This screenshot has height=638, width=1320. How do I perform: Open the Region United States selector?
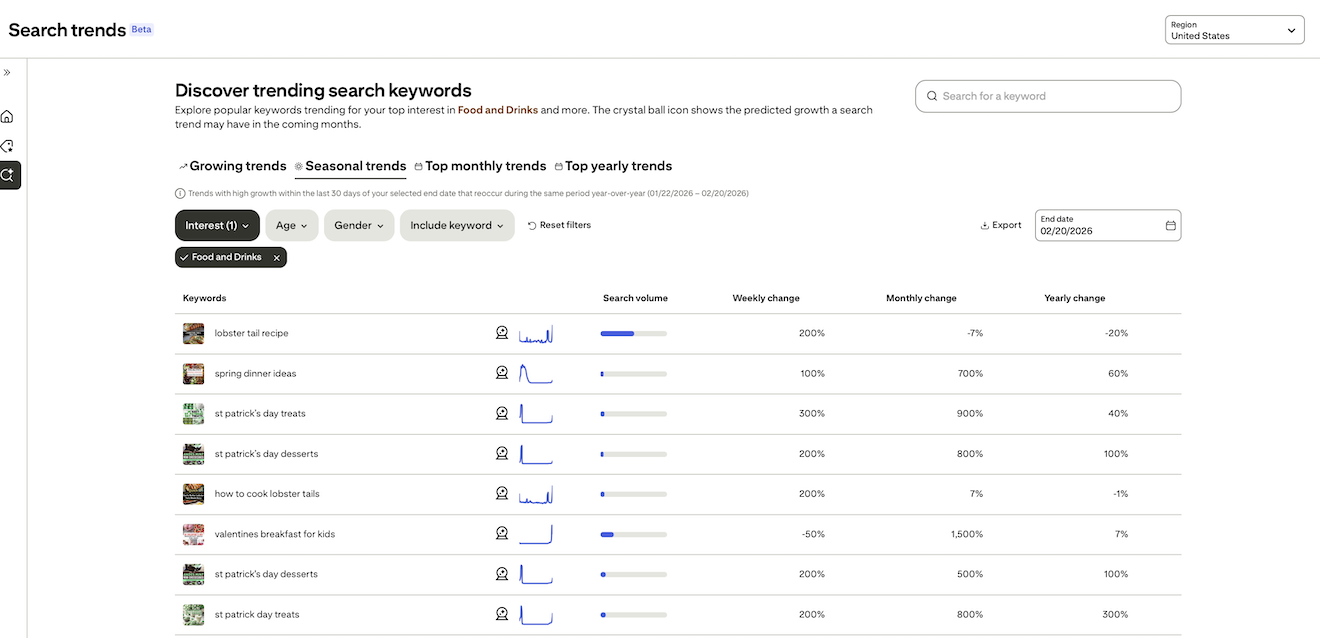tap(1234, 30)
